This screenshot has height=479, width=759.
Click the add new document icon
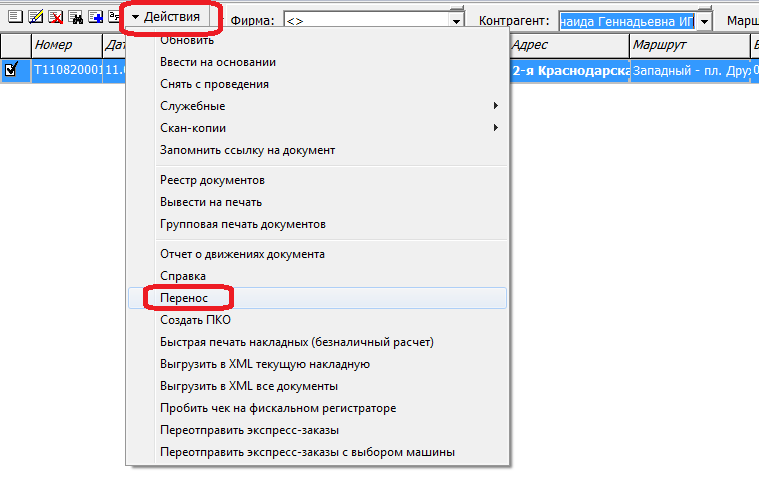click(x=95, y=17)
